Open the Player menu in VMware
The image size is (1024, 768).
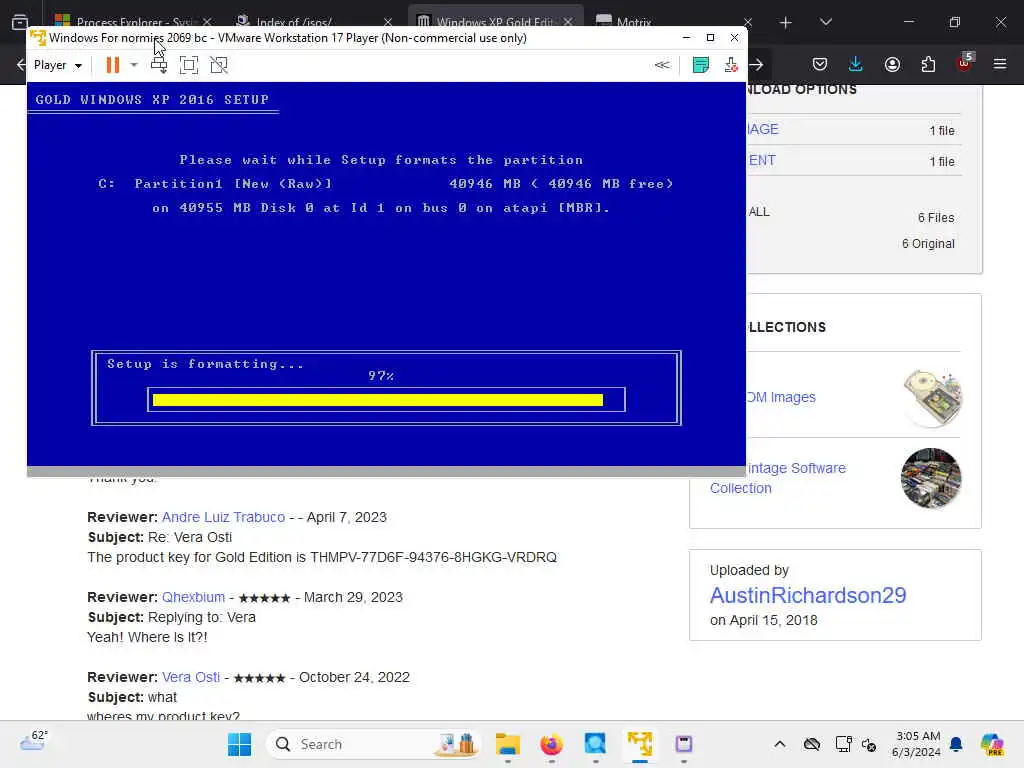[x=57, y=65]
